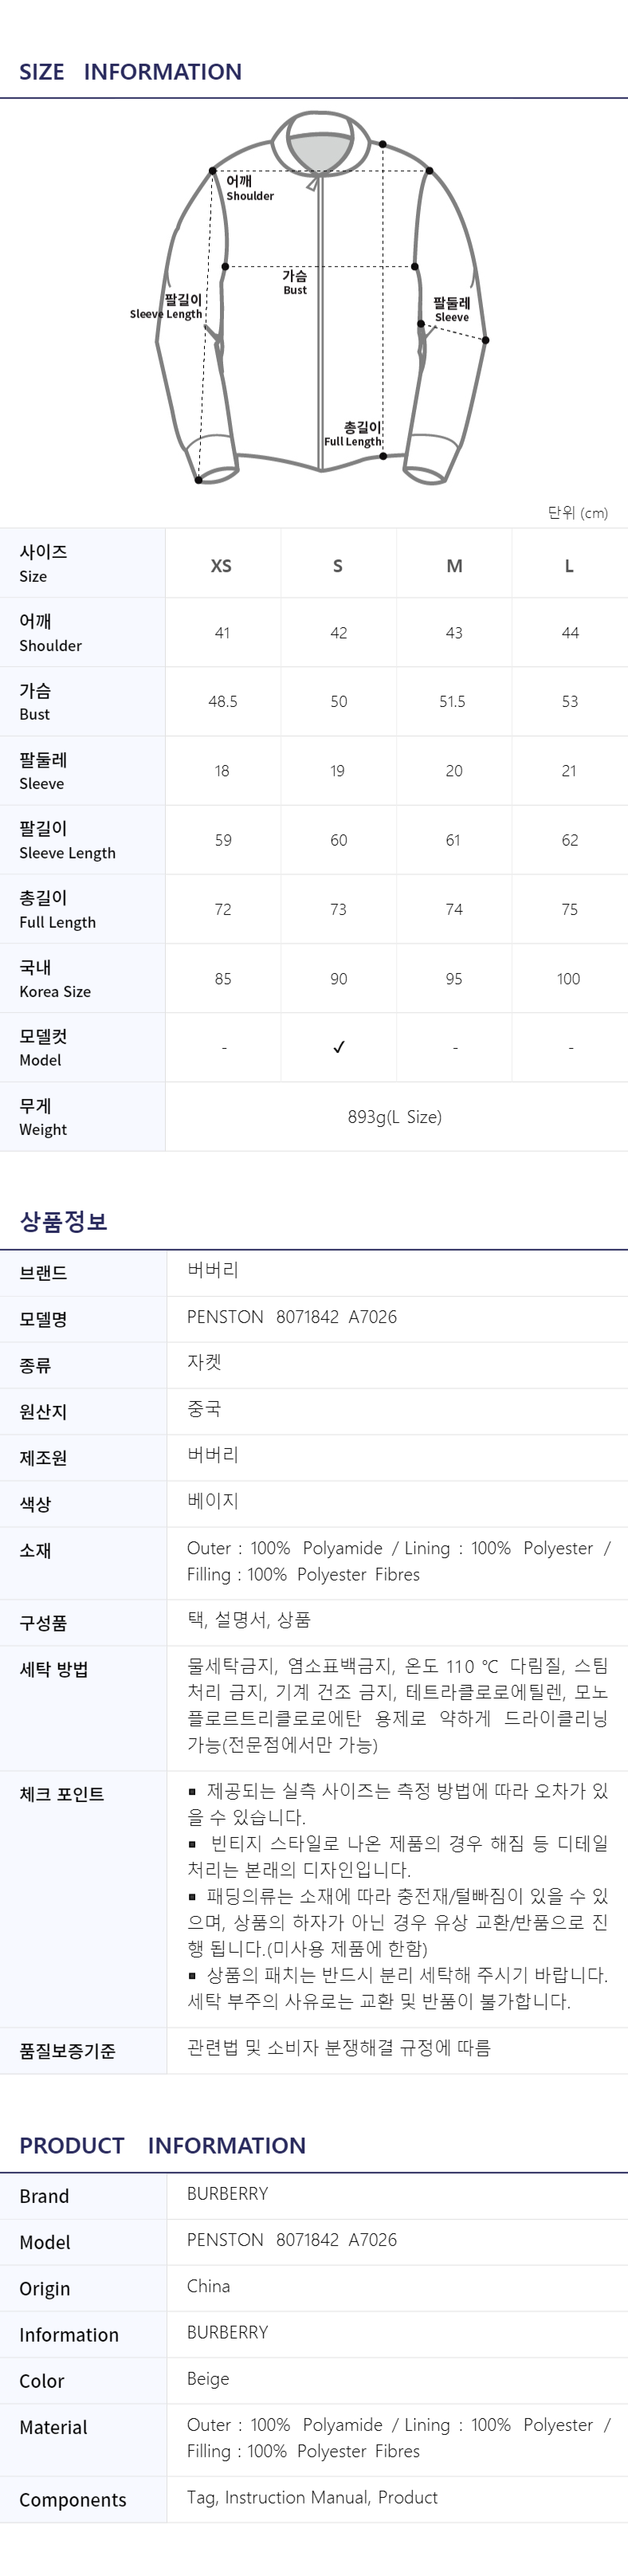Select the XS size column header
Screen dimensions: 628x2576
(222, 566)
